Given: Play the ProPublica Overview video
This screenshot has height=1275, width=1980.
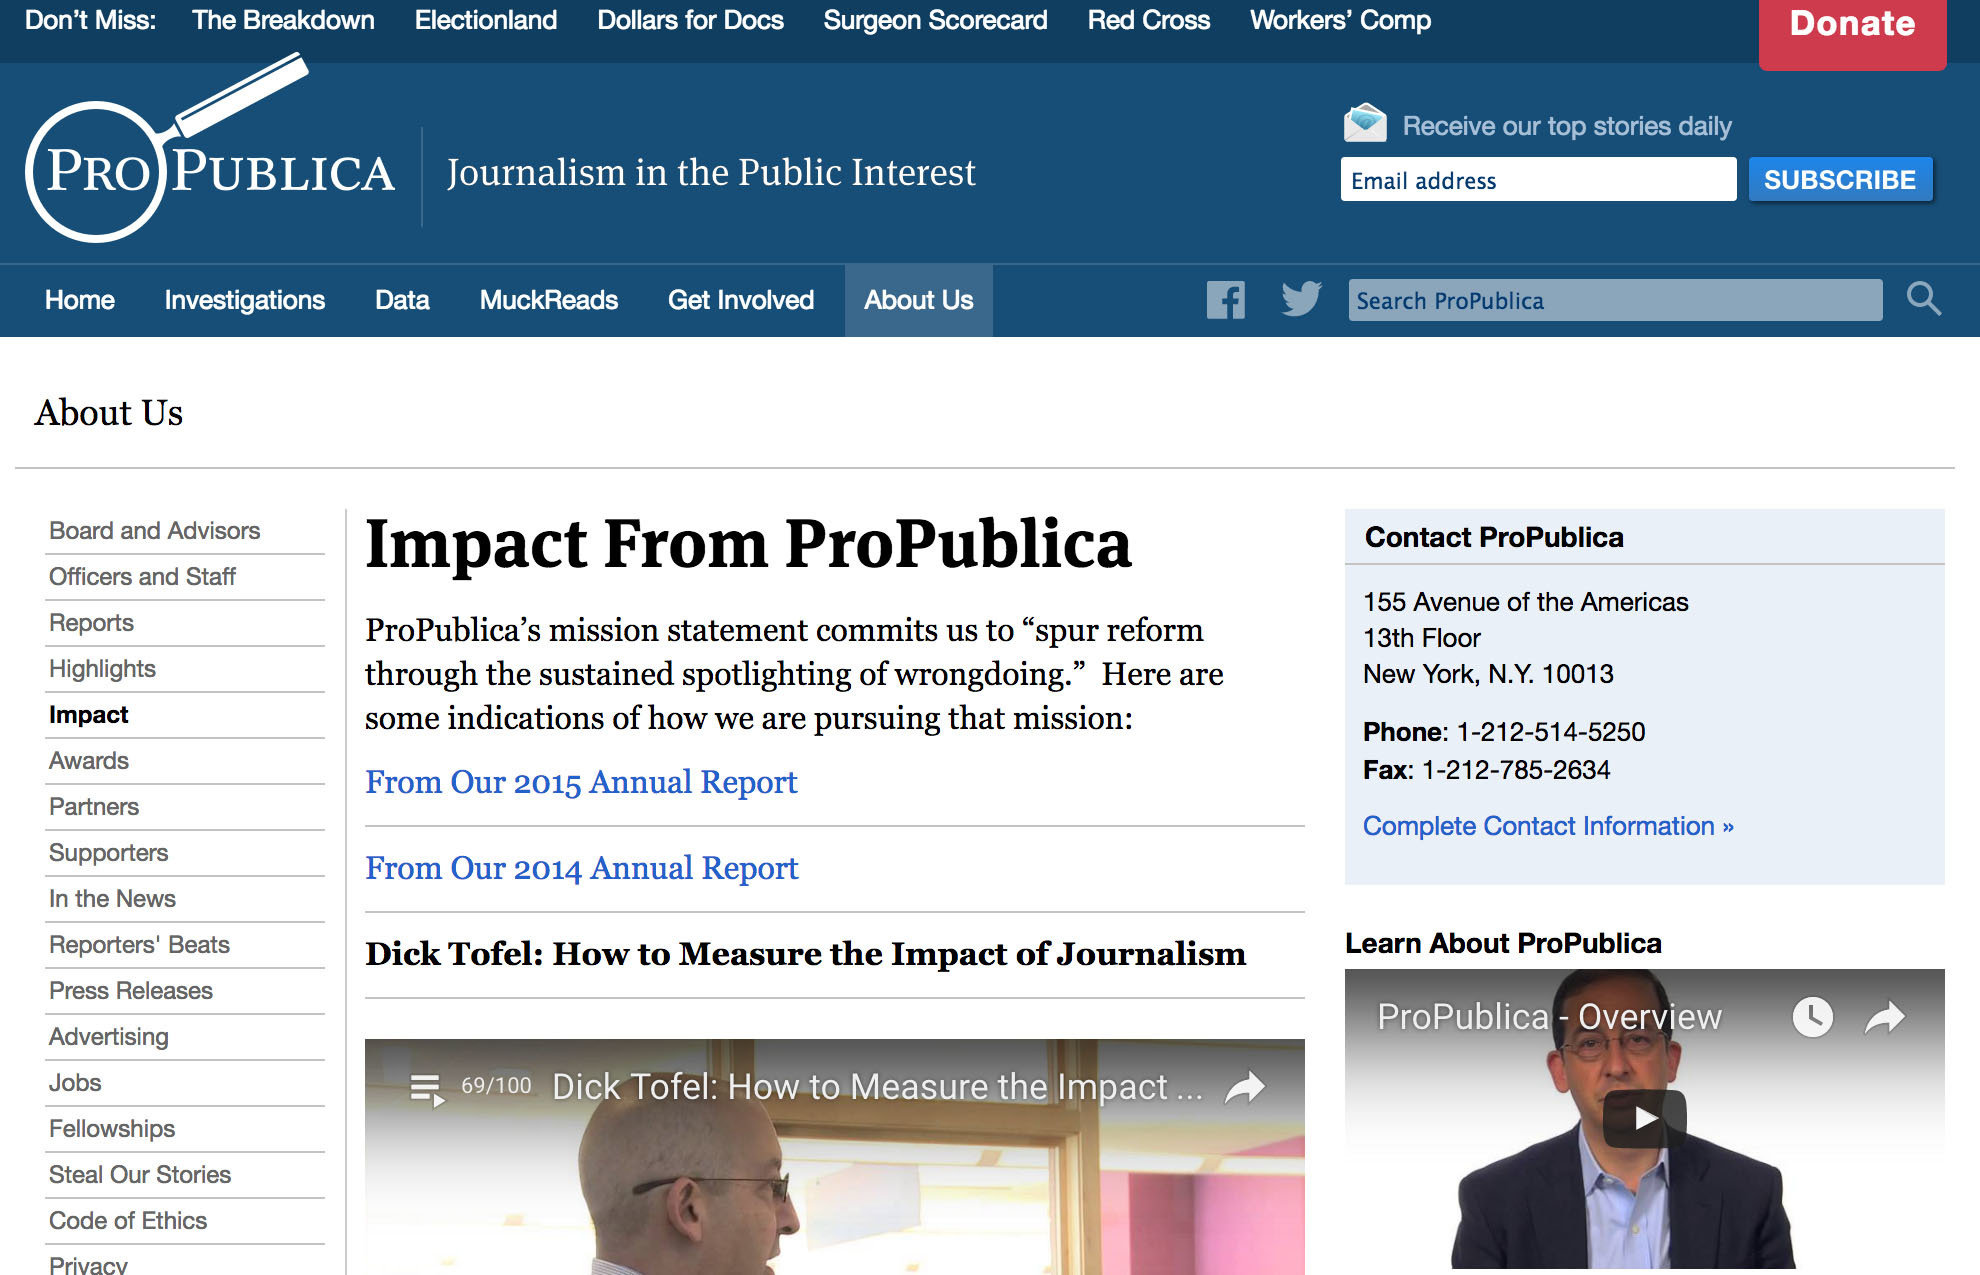Looking at the screenshot, I should pyautogui.click(x=1644, y=1118).
